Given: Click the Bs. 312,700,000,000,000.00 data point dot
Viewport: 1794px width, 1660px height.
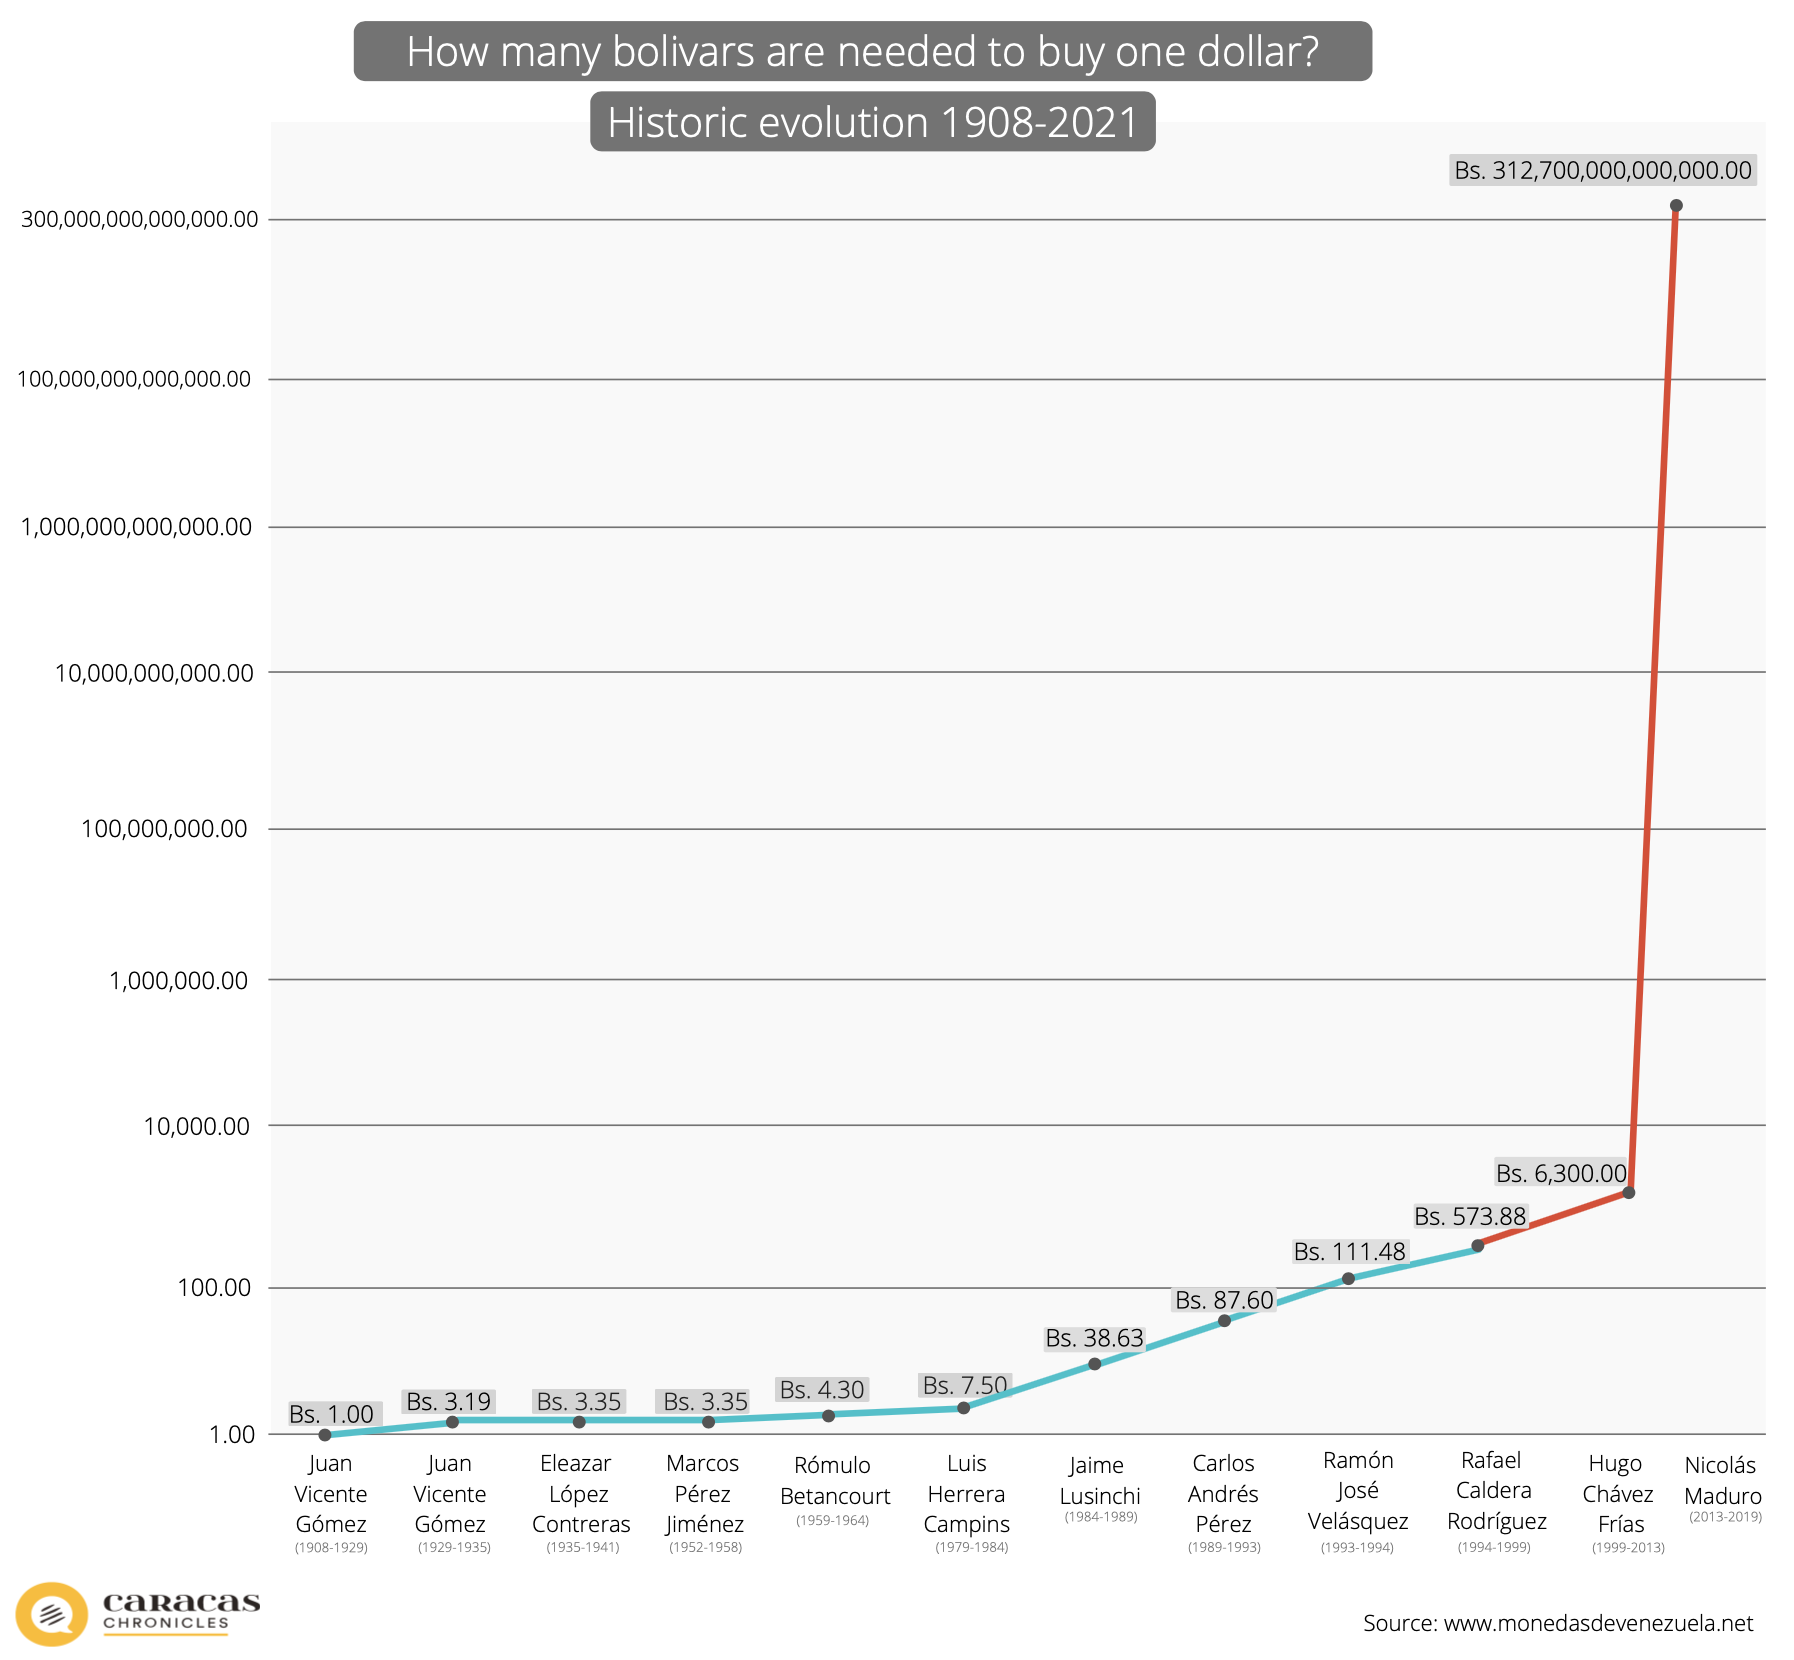Looking at the screenshot, I should tap(1676, 206).
